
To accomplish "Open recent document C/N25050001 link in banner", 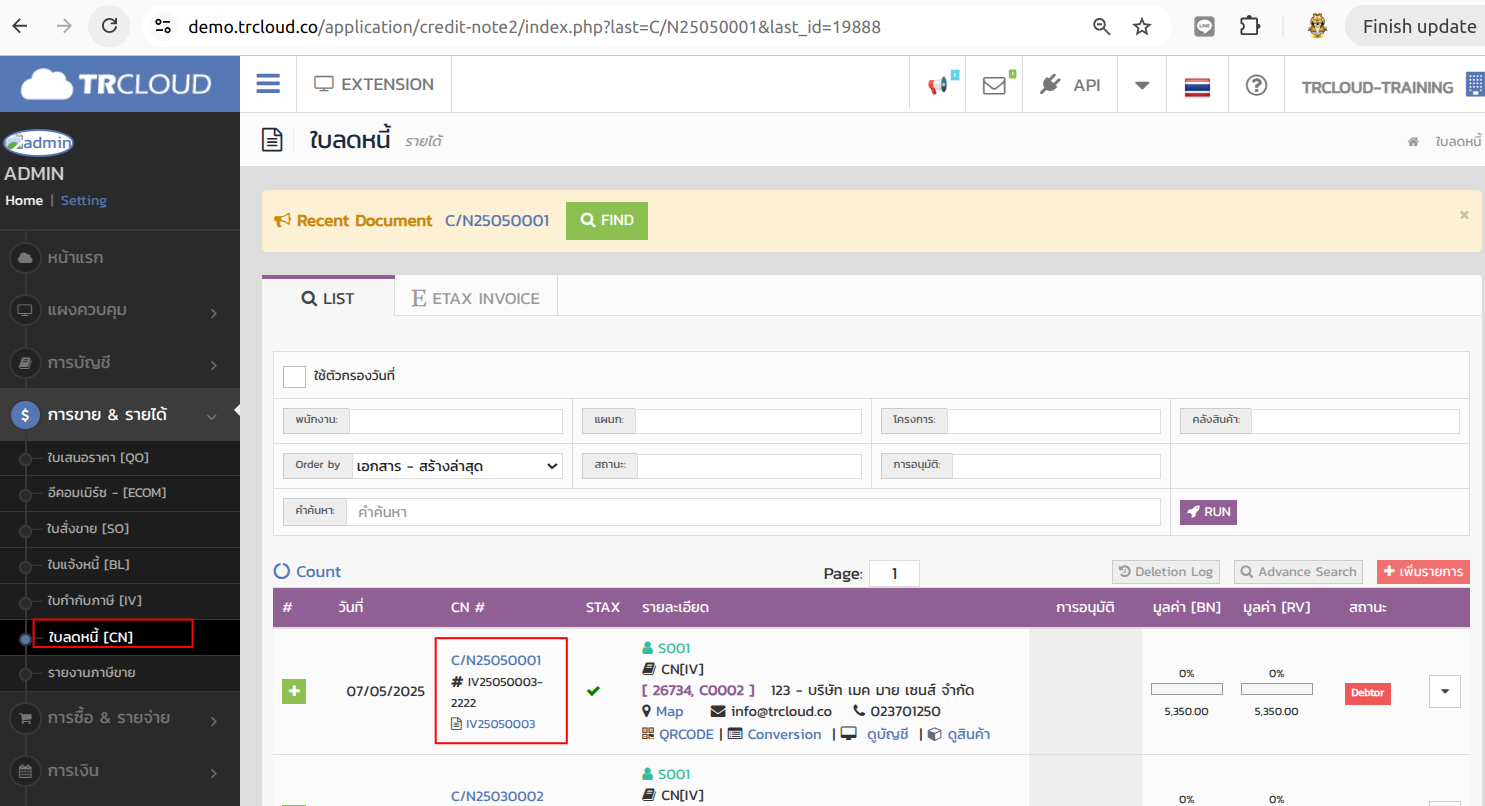I will (x=497, y=221).
